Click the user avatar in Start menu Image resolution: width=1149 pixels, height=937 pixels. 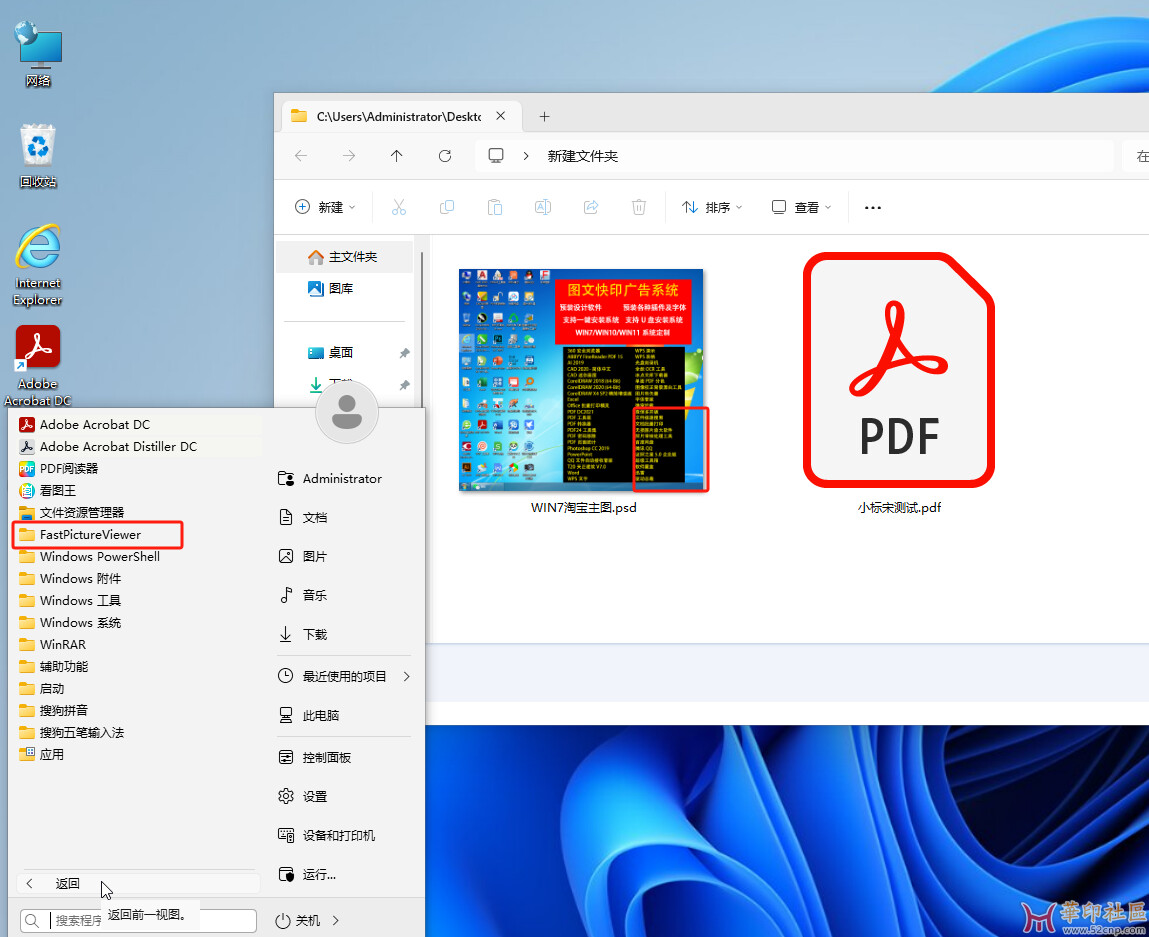(347, 412)
